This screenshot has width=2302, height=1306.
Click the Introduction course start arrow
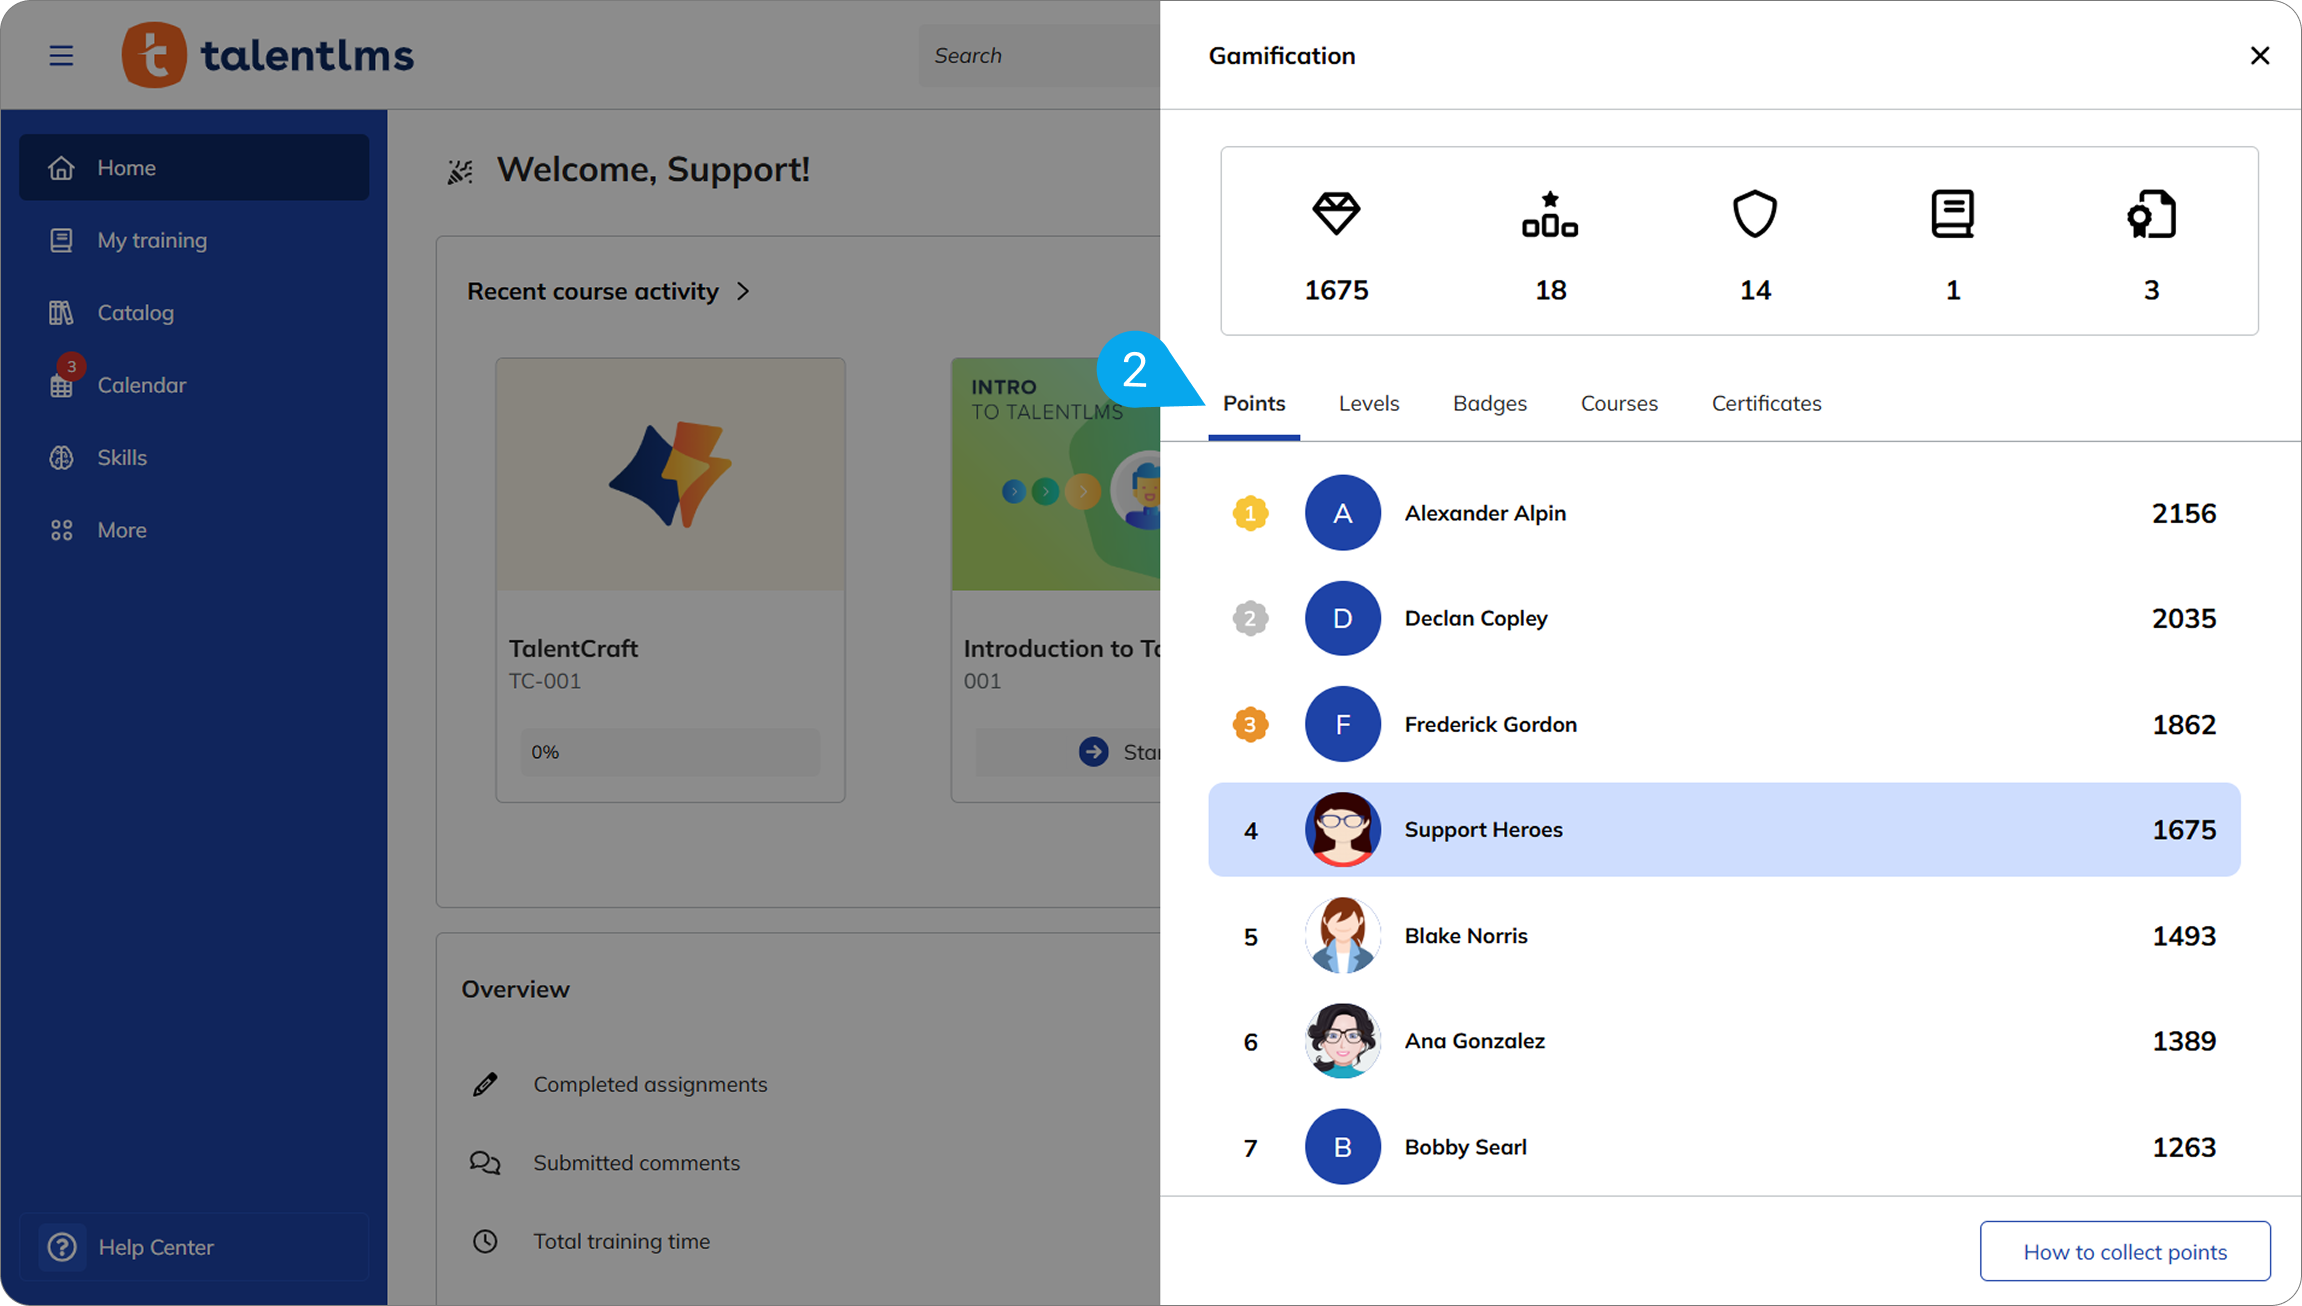pyautogui.click(x=1093, y=752)
